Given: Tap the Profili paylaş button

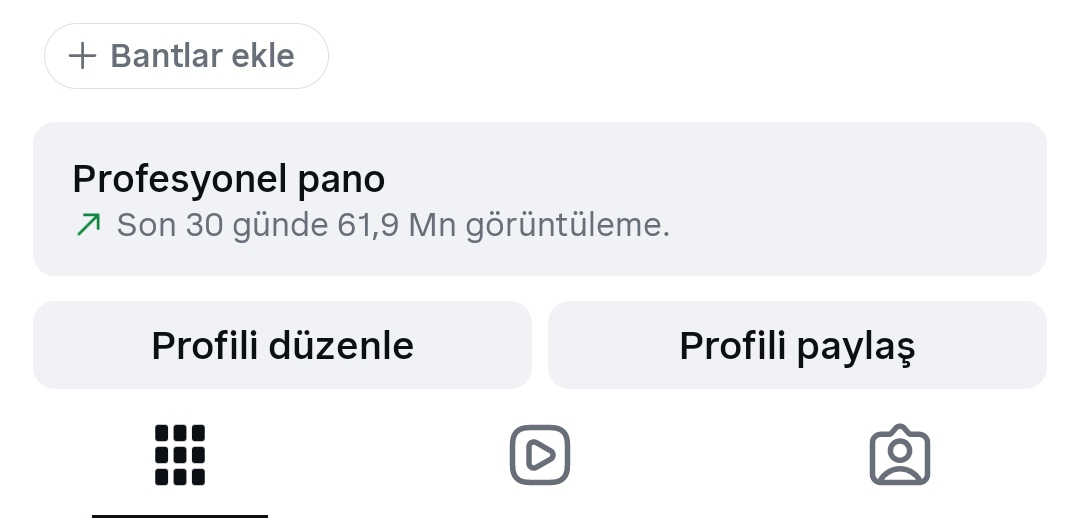Looking at the screenshot, I should click(x=798, y=345).
